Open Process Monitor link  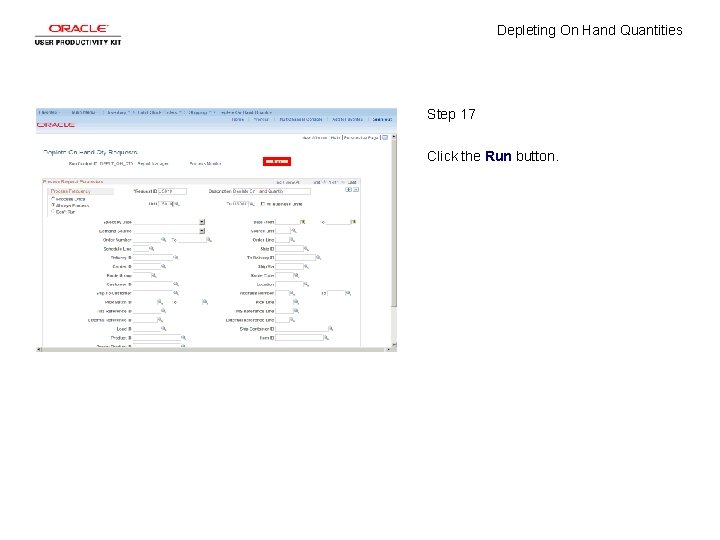(206, 163)
